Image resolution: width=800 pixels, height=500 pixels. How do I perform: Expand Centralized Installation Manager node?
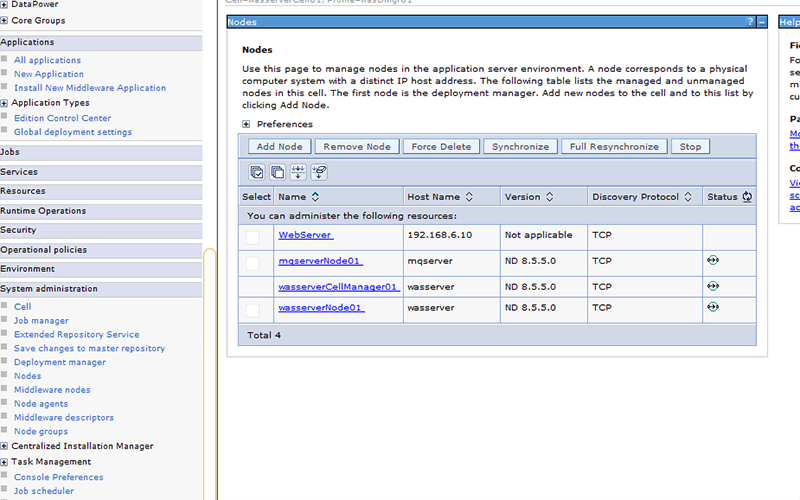[4, 446]
